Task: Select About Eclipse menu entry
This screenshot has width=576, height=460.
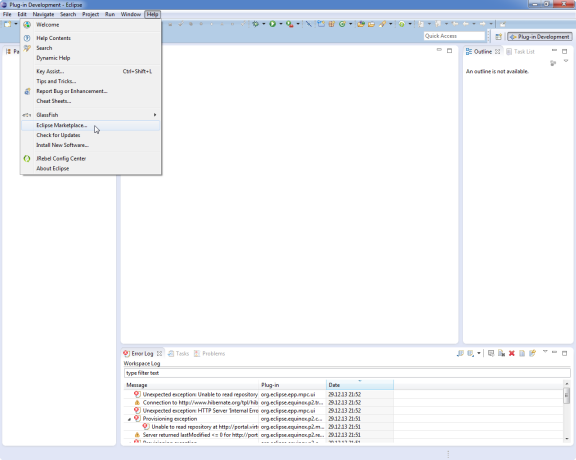Action: (x=91, y=169)
